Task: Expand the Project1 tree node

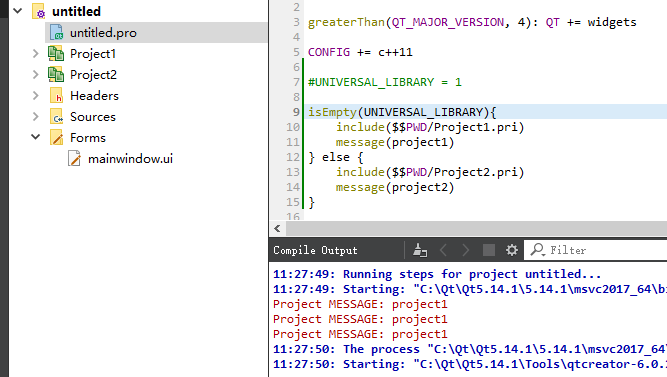Action: 36,54
